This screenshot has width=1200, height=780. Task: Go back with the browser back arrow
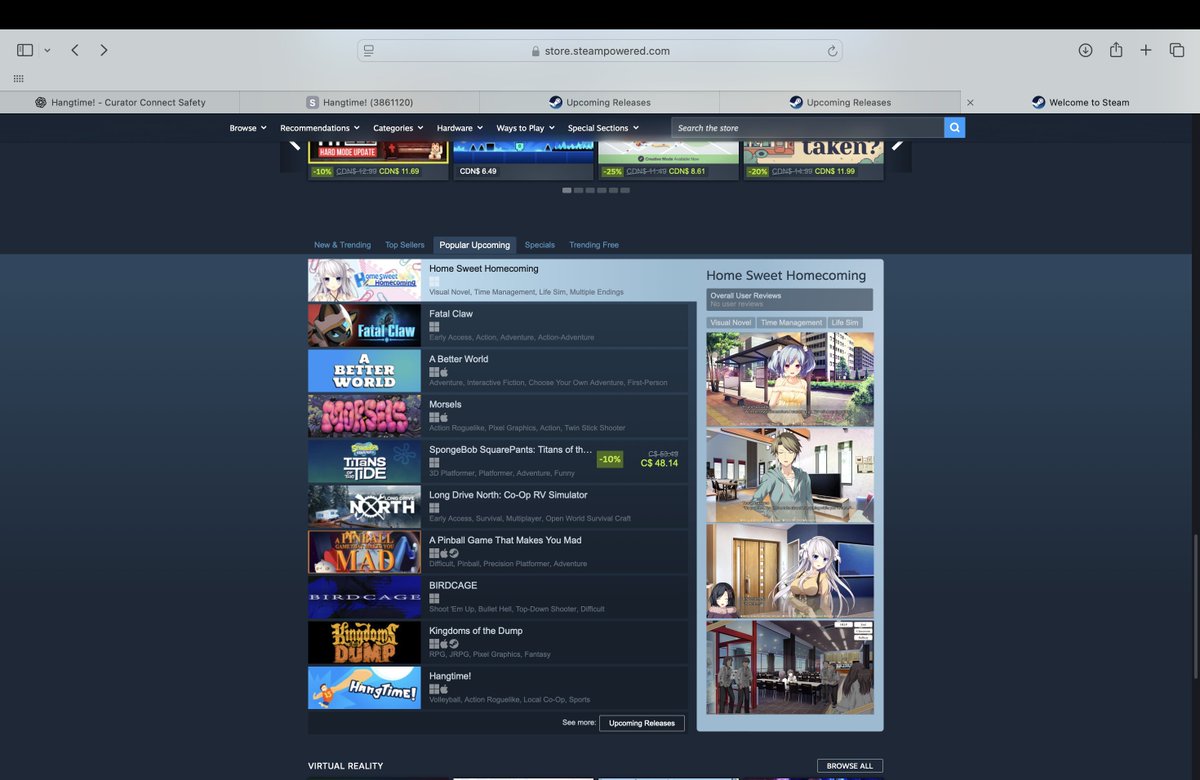click(75, 50)
